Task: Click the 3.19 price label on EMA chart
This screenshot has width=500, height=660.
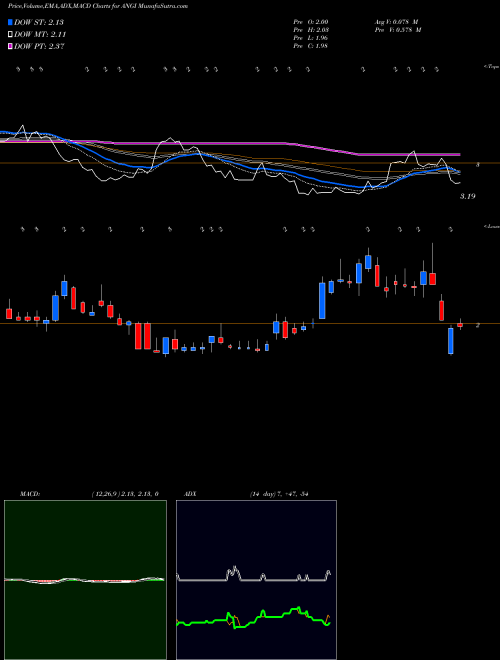Action: point(467,196)
